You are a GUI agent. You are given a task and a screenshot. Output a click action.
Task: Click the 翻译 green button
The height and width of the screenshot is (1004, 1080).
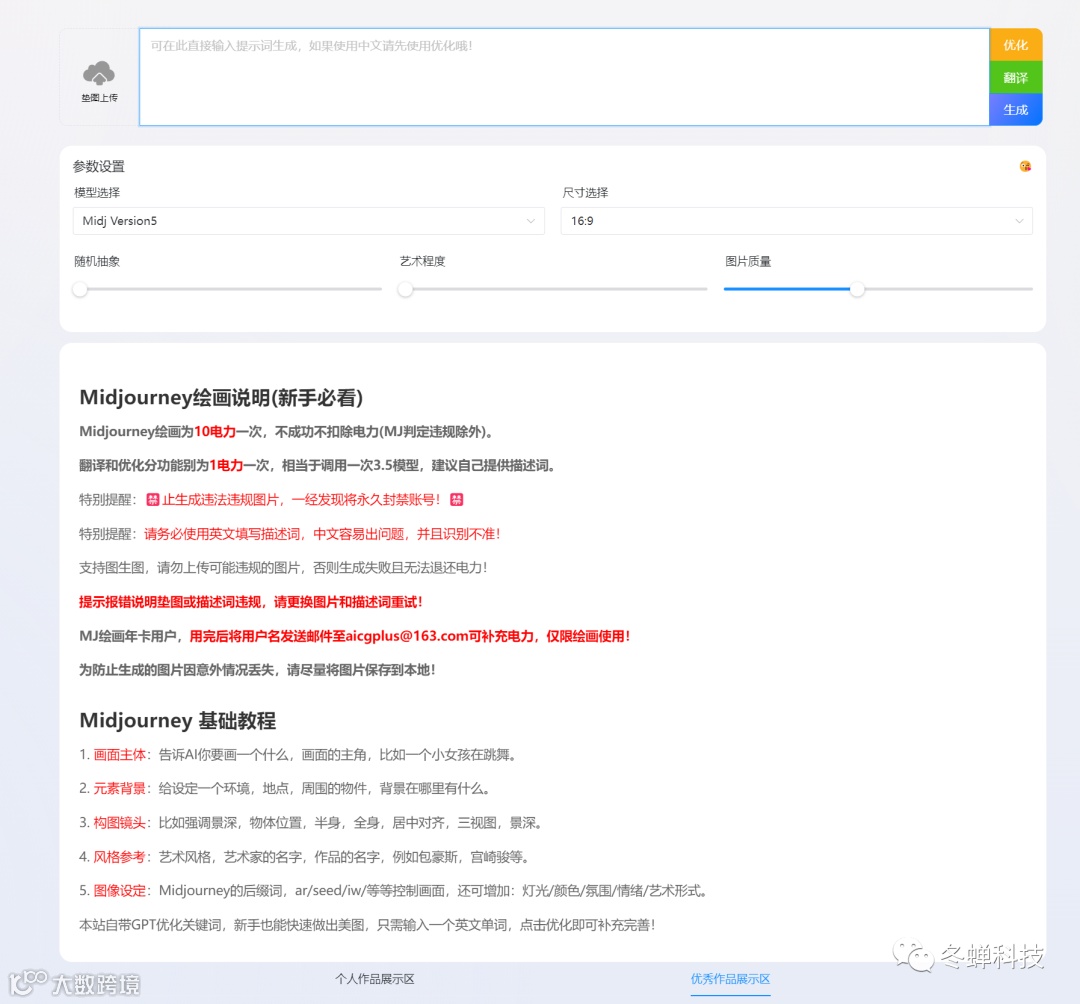point(1015,77)
